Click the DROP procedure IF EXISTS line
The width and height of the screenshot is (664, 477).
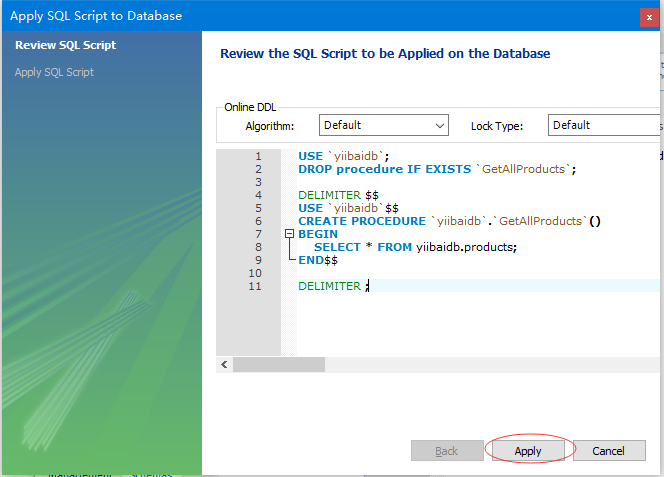point(437,169)
